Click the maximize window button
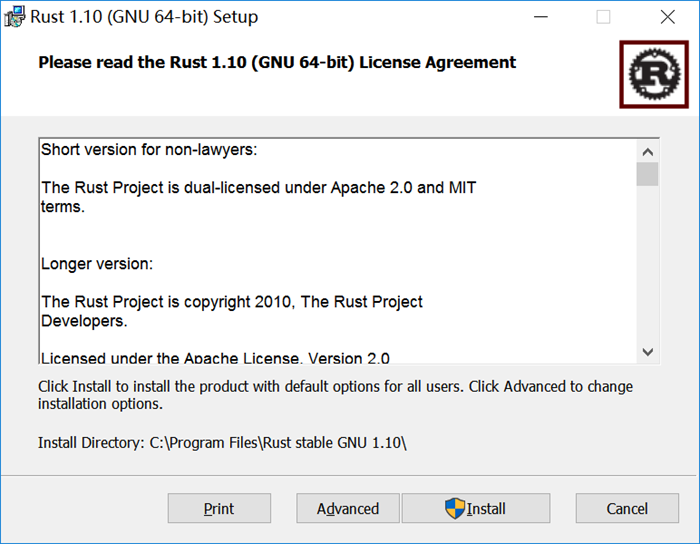The height and width of the screenshot is (544, 700). (603, 17)
